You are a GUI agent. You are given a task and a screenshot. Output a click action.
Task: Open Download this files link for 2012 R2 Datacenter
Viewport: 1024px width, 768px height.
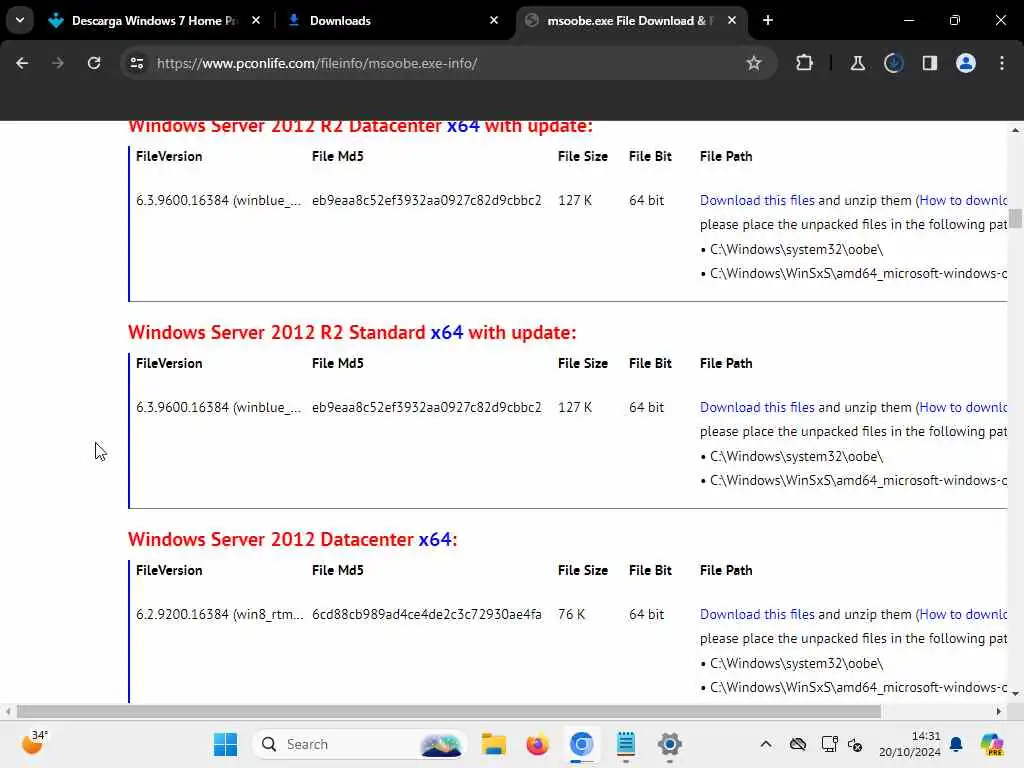[757, 200]
